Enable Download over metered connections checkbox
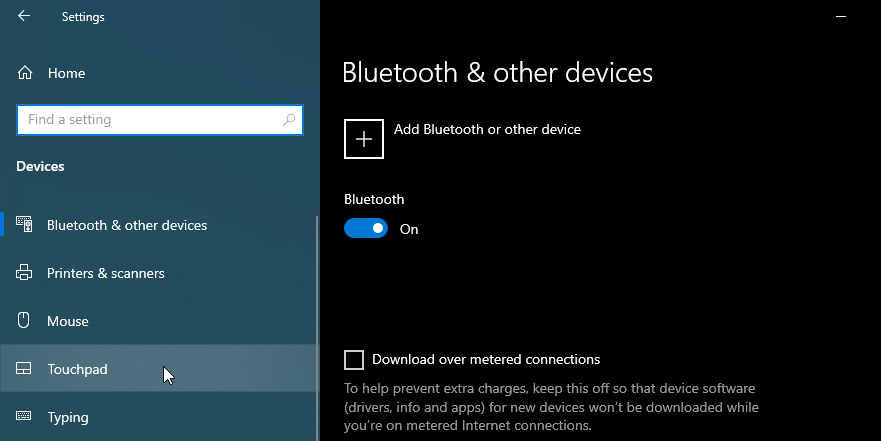 point(354,360)
